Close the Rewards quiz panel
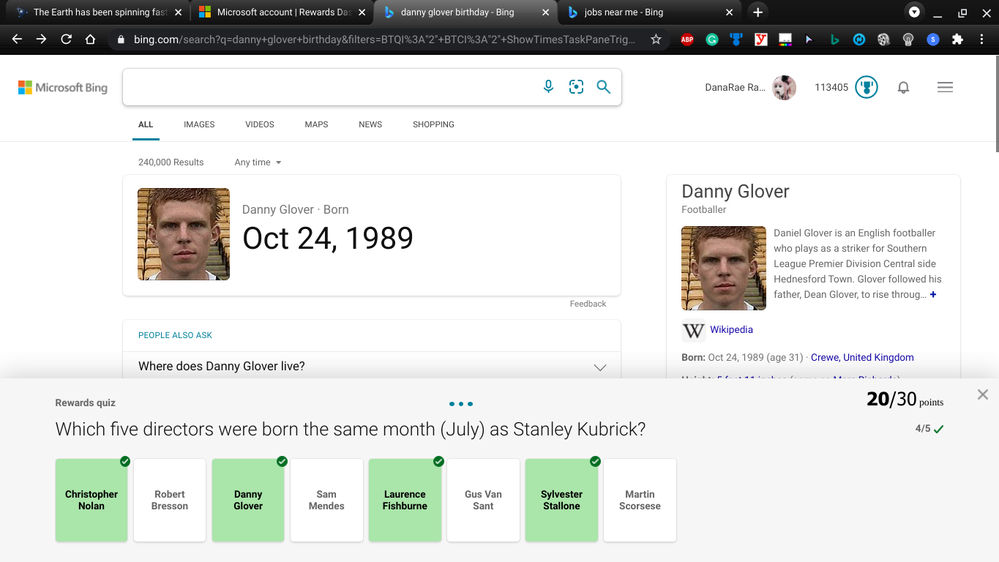Screen dimensions: 999x562 pyautogui.click(x=982, y=394)
